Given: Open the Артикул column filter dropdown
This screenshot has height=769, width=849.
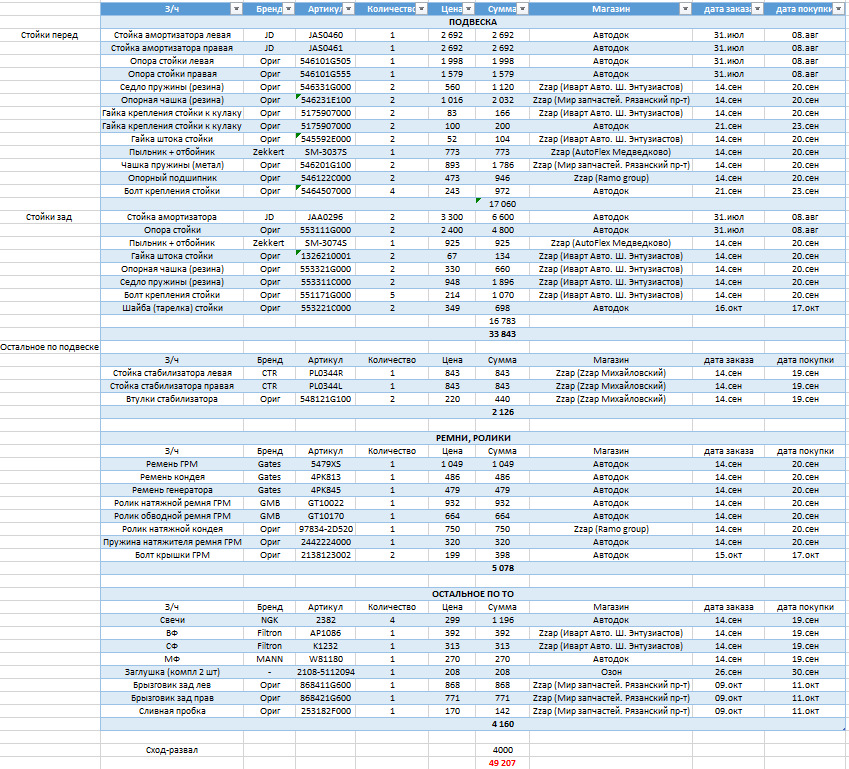Looking at the screenshot, I should coord(349,9).
